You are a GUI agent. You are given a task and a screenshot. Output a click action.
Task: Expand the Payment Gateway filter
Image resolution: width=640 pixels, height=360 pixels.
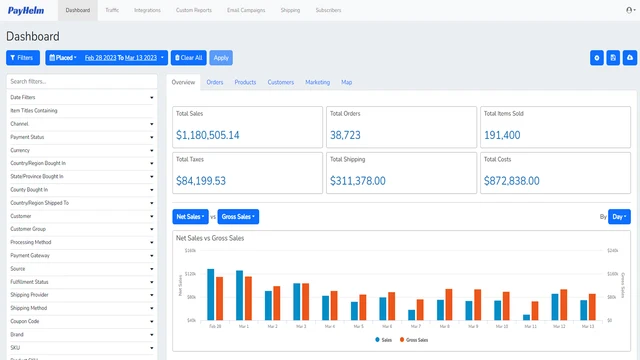[x=82, y=256]
